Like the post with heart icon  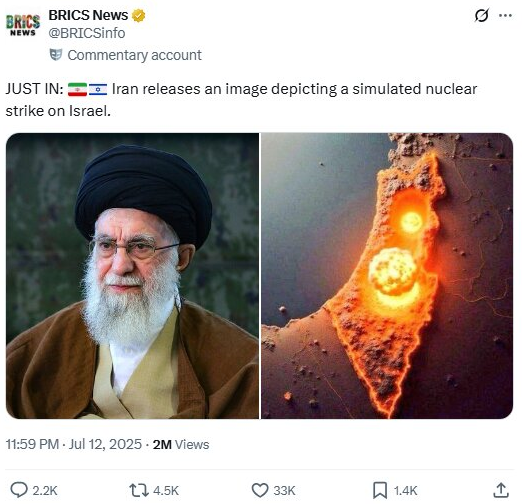click(260, 490)
